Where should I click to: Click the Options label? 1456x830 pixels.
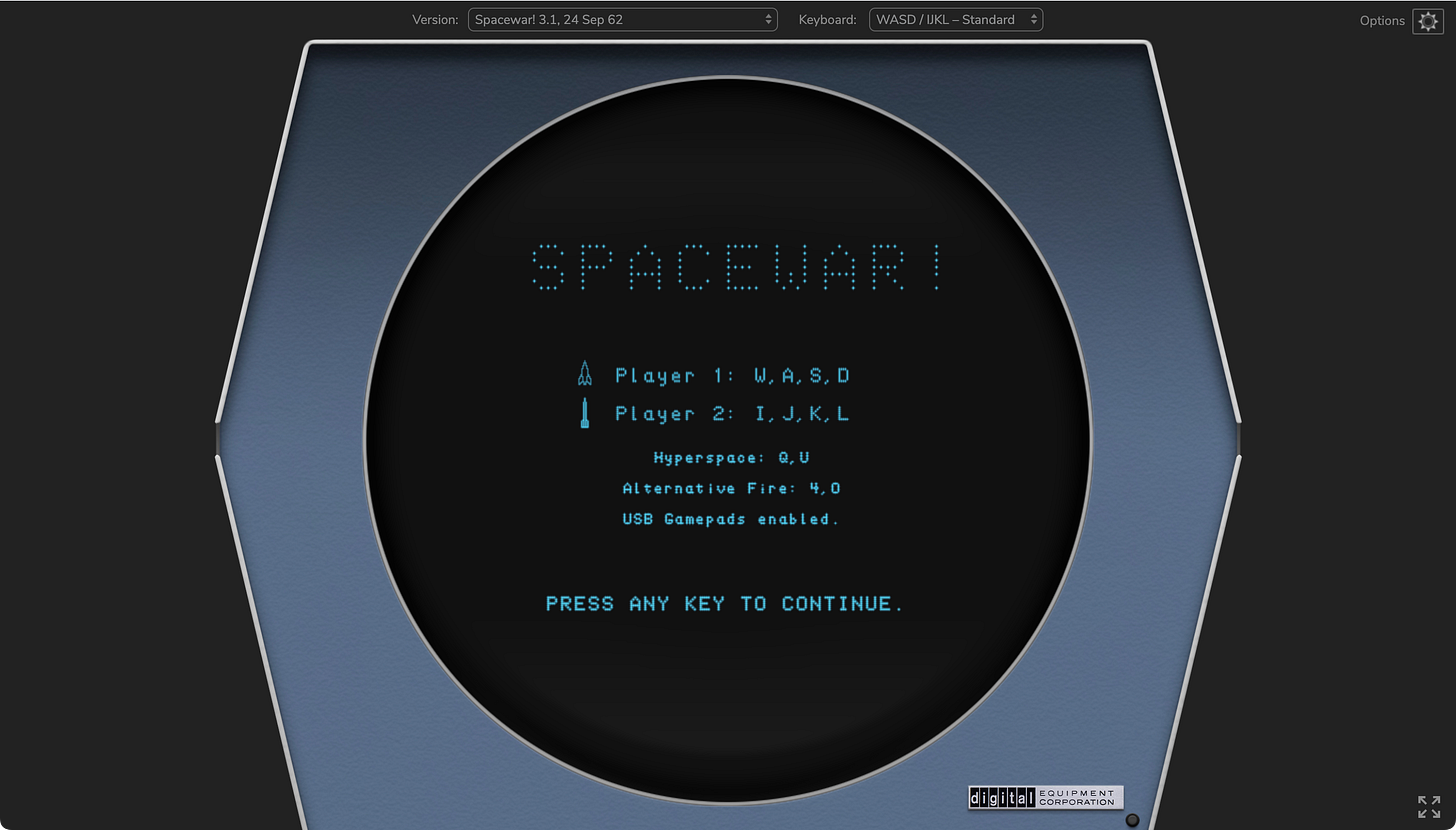click(1382, 21)
